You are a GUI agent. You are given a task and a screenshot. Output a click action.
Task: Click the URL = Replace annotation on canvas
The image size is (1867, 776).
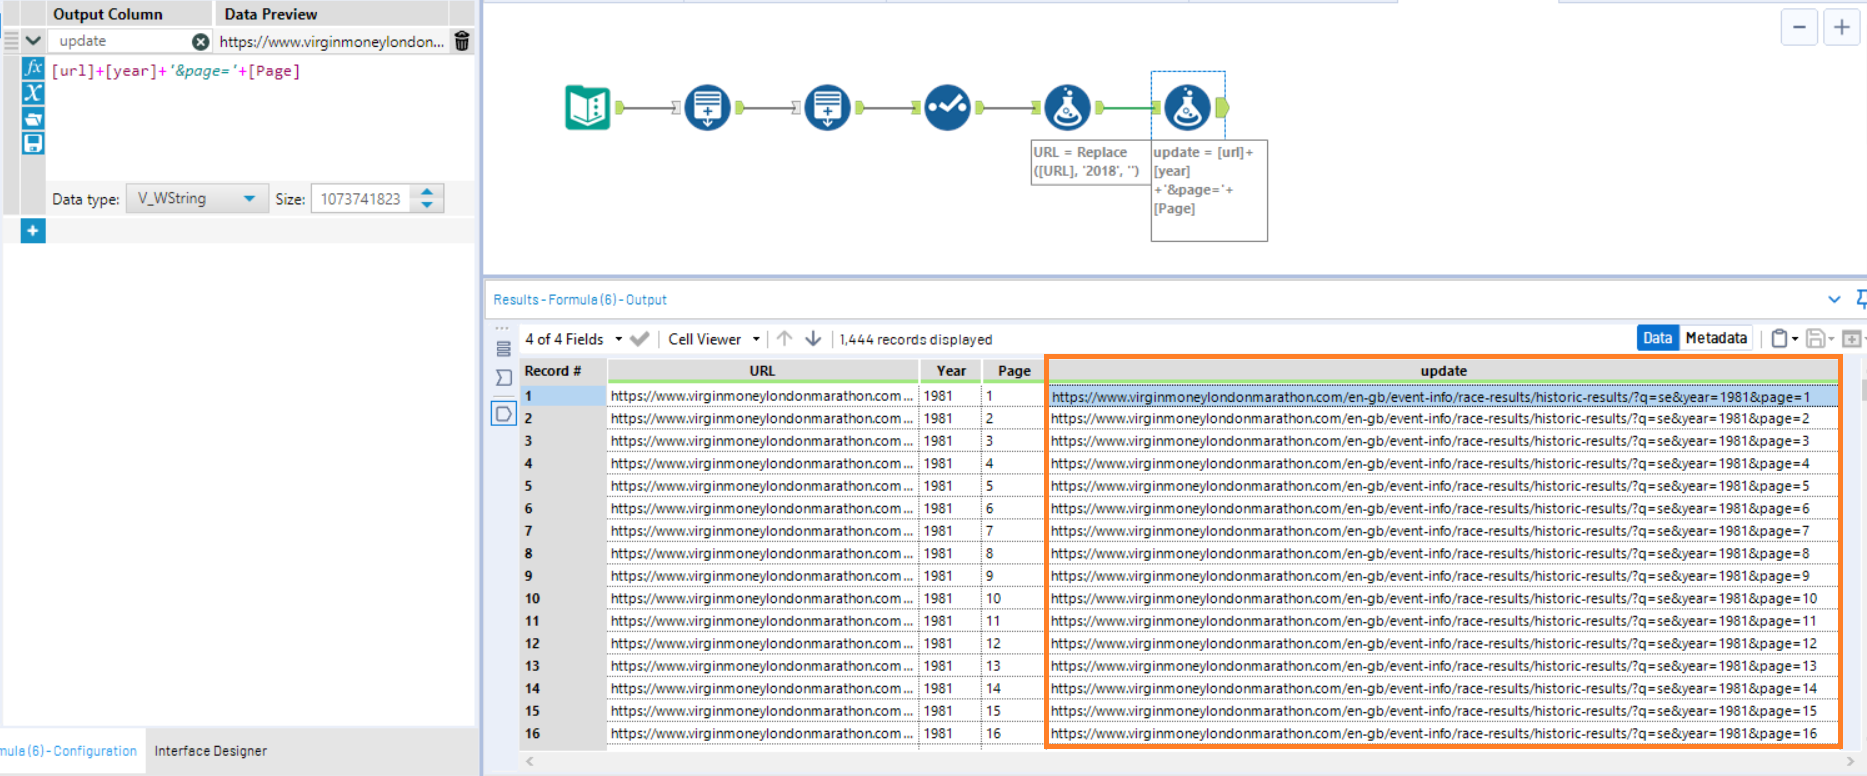pyautogui.click(x=1089, y=162)
